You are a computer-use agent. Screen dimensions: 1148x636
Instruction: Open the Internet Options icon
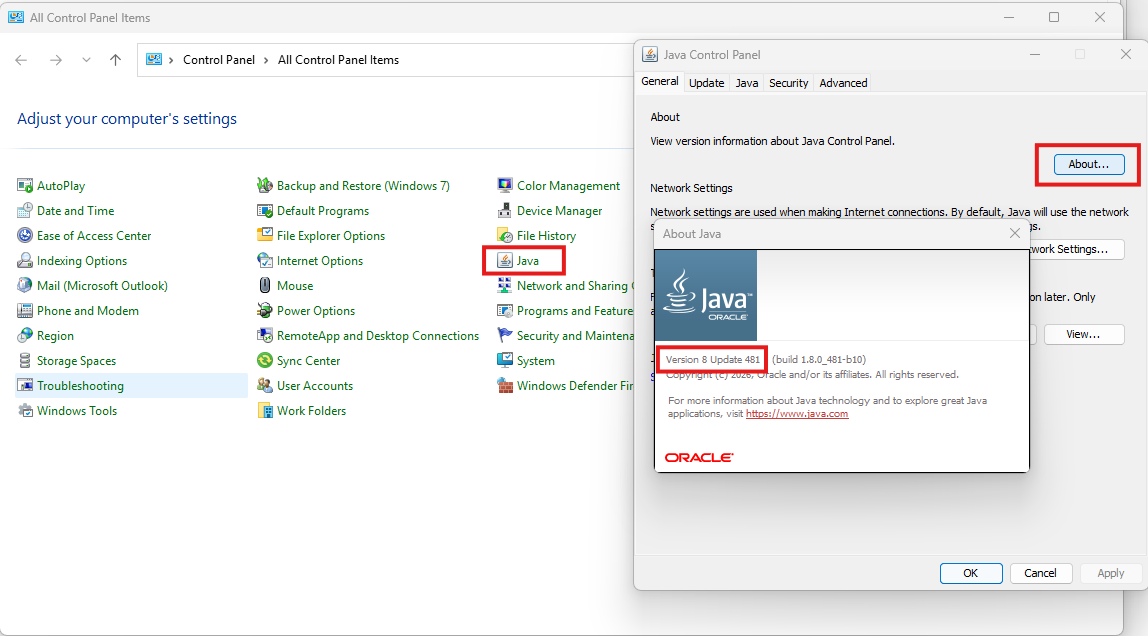(x=265, y=261)
